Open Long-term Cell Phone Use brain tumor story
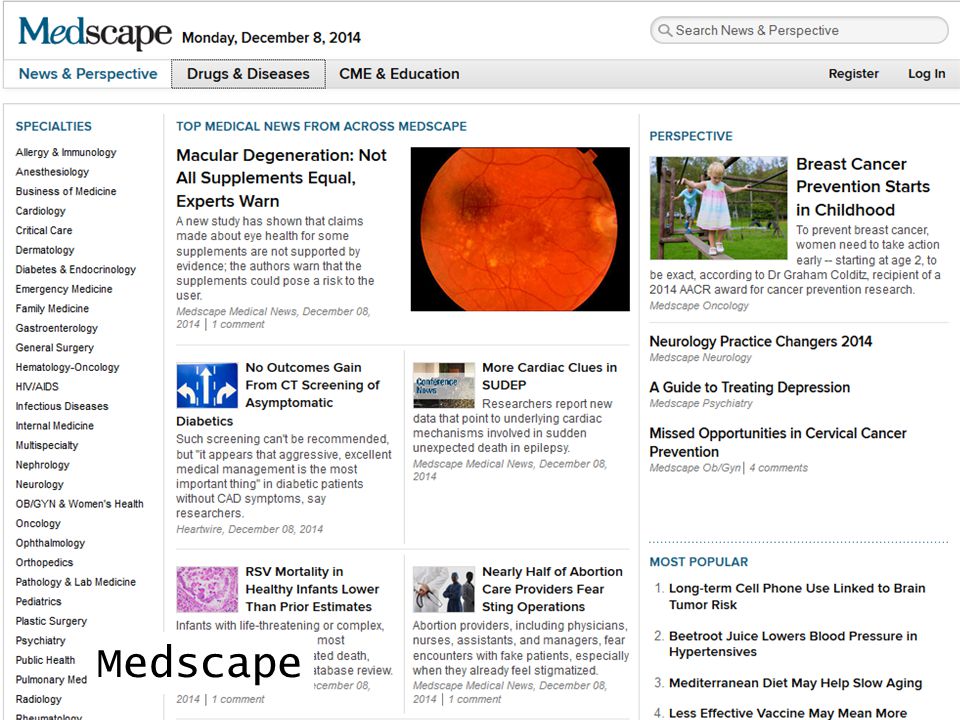 pyautogui.click(x=797, y=596)
